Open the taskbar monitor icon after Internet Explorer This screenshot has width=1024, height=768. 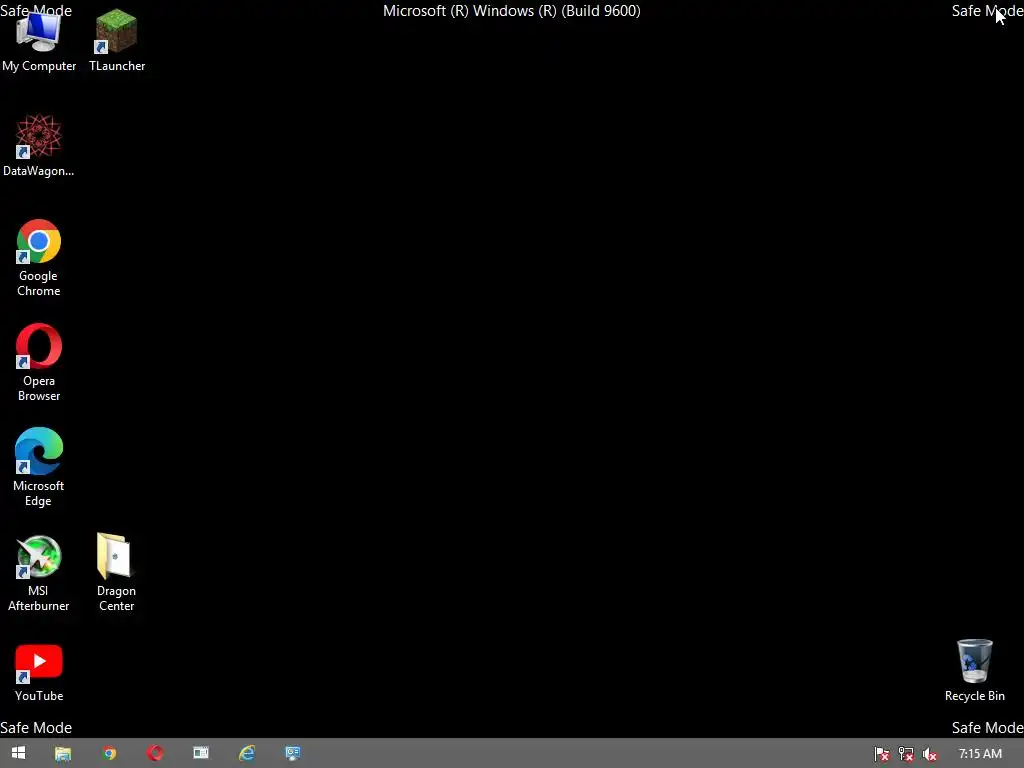pyautogui.click(x=293, y=754)
